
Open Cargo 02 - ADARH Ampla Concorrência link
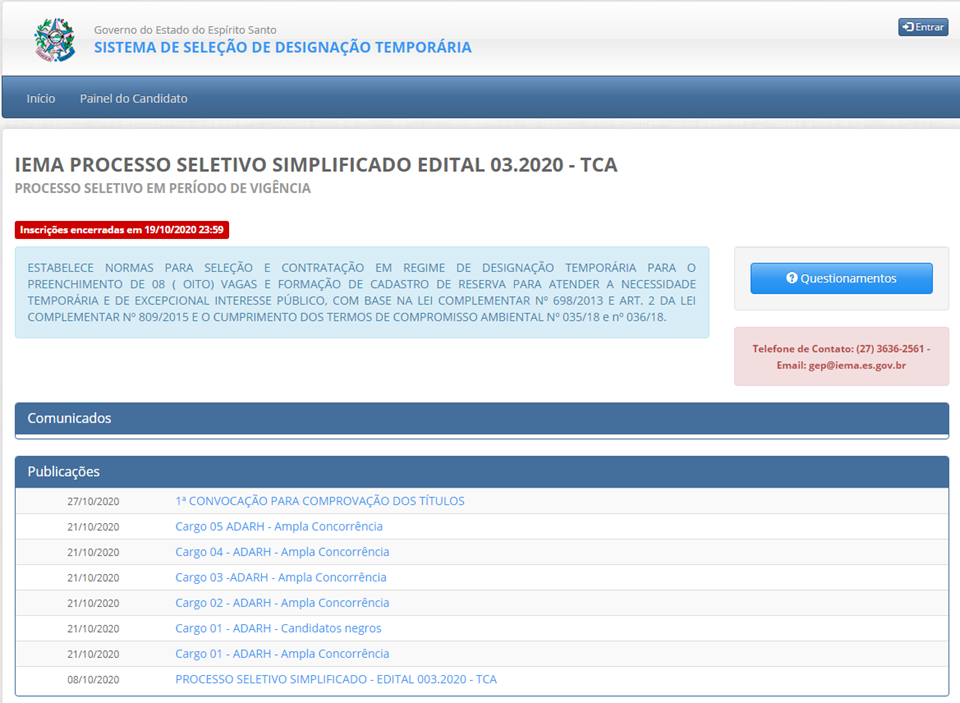[x=282, y=603]
